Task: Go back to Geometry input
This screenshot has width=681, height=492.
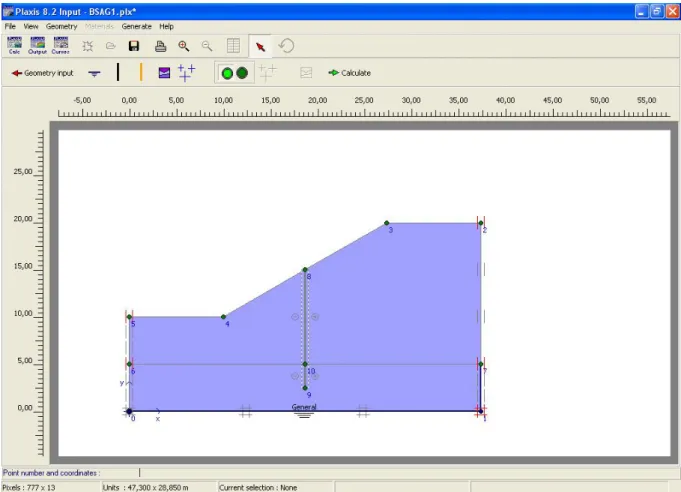Action: tap(43, 73)
